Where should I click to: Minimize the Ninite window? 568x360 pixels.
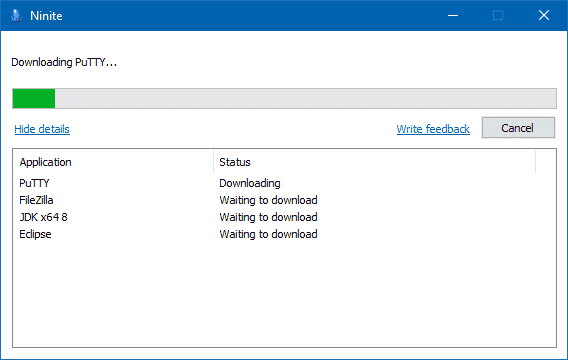453,16
